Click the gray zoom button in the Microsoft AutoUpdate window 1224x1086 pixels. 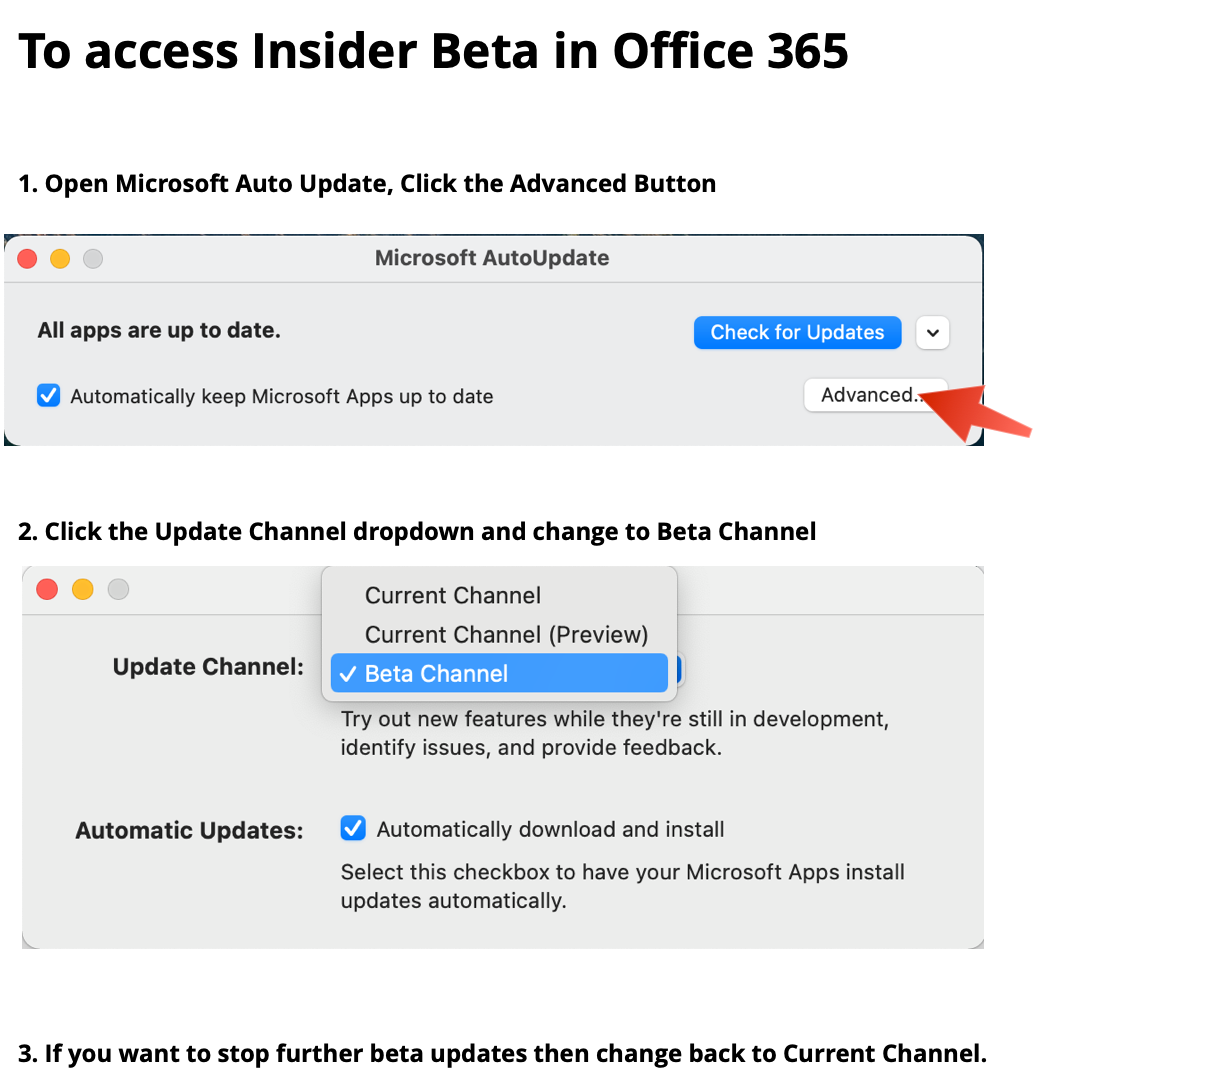click(x=93, y=259)
